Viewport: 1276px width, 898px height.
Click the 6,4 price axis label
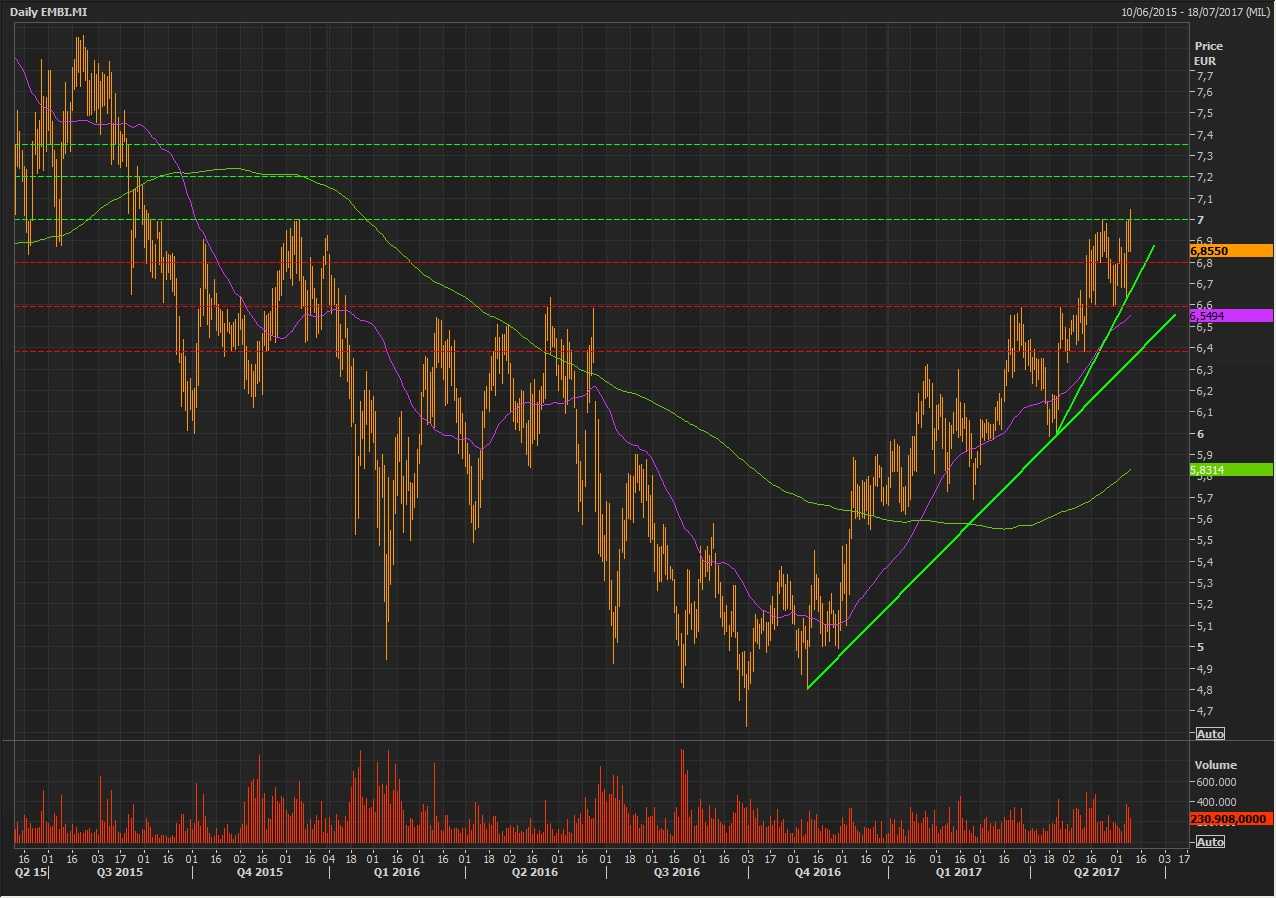(1204, 348)
